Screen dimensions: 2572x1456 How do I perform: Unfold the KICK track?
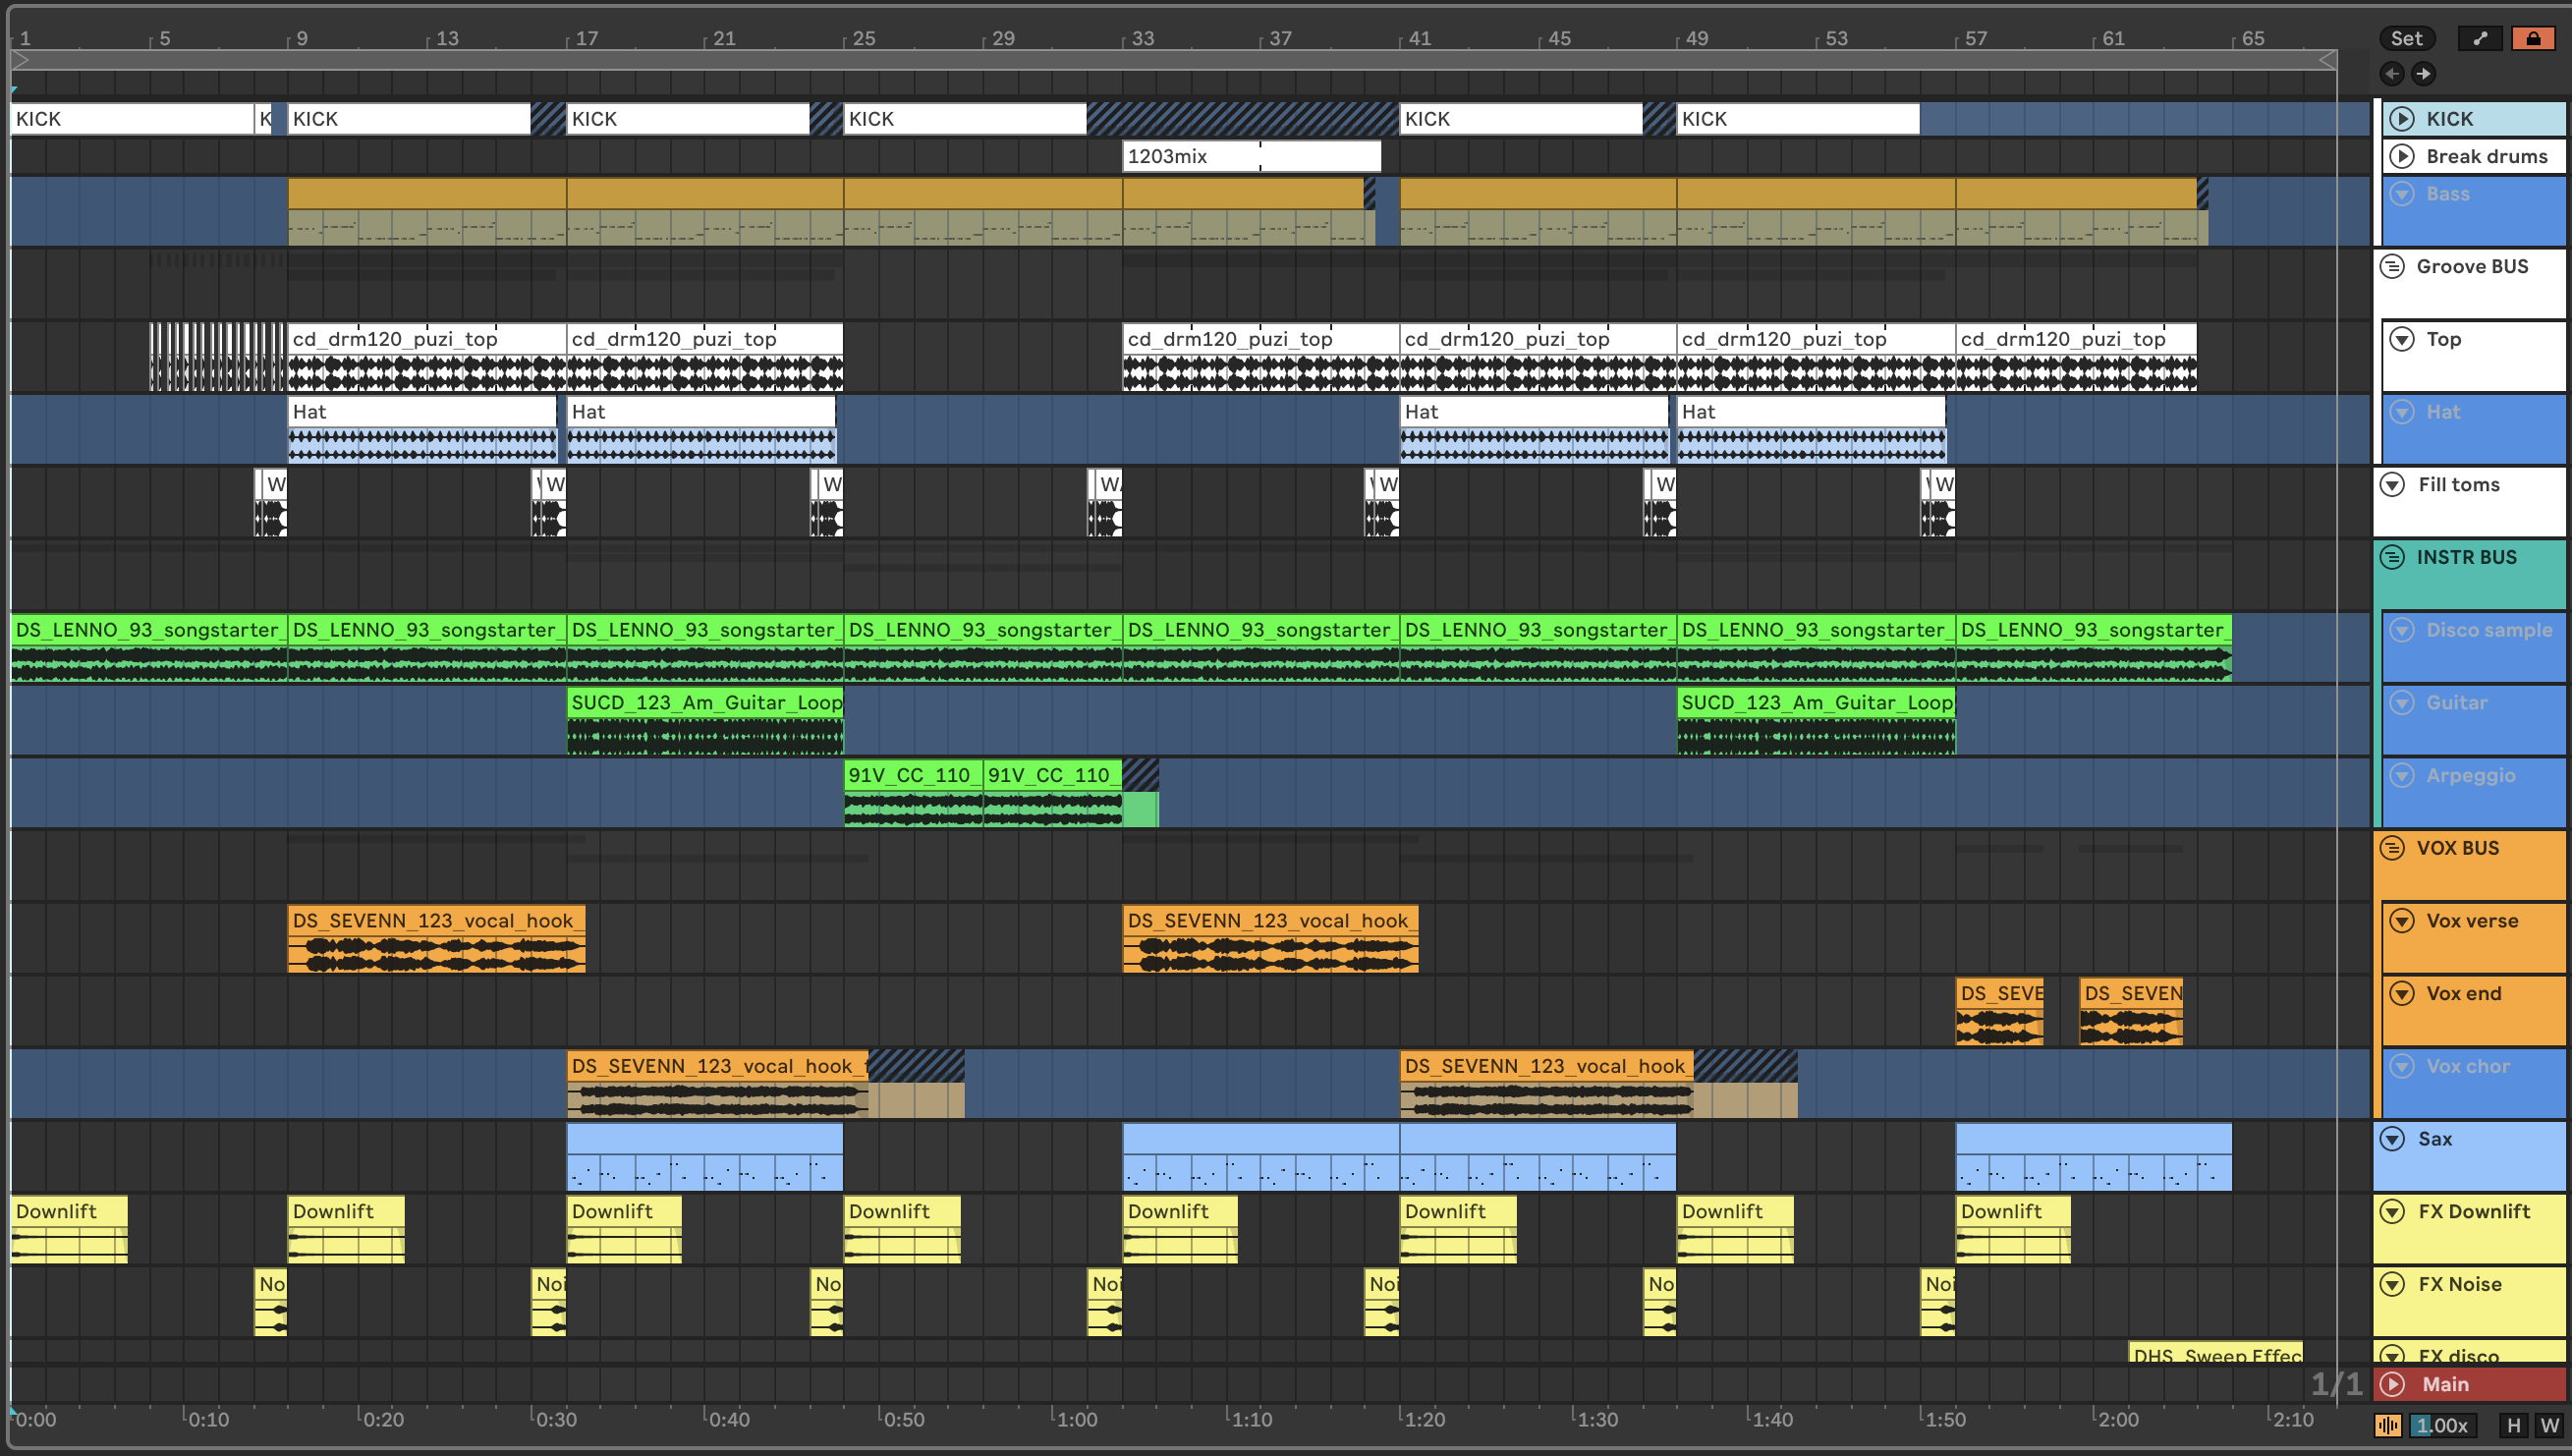pos(2402,119)
